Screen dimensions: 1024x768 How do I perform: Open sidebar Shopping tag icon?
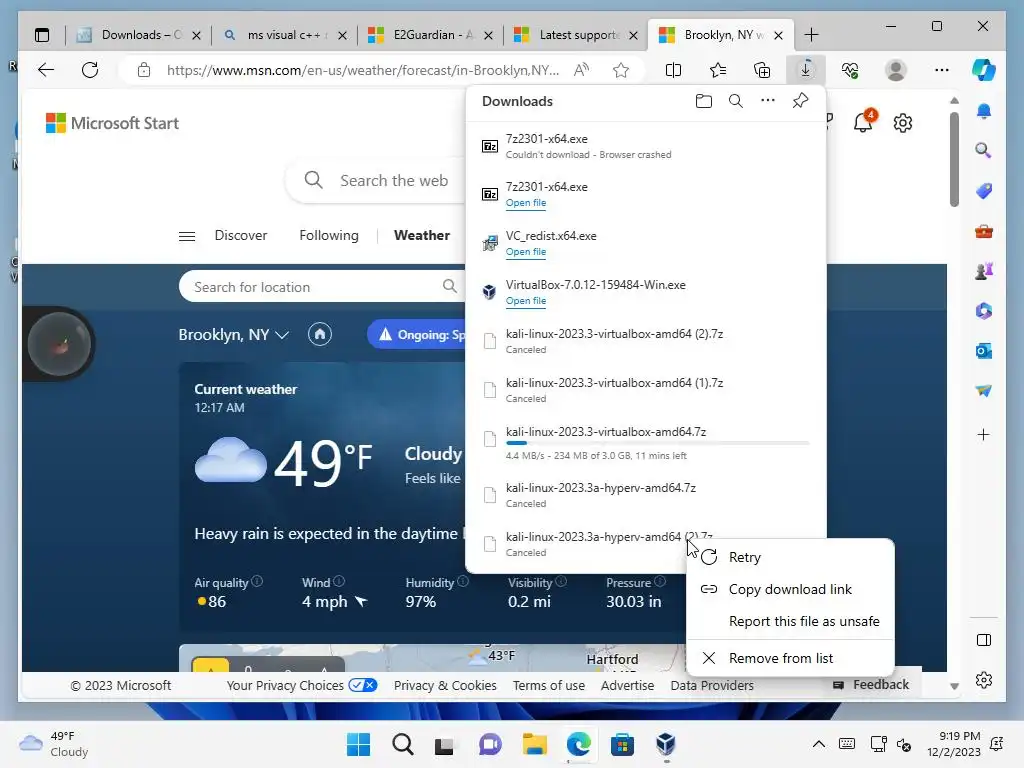point(984,191)
